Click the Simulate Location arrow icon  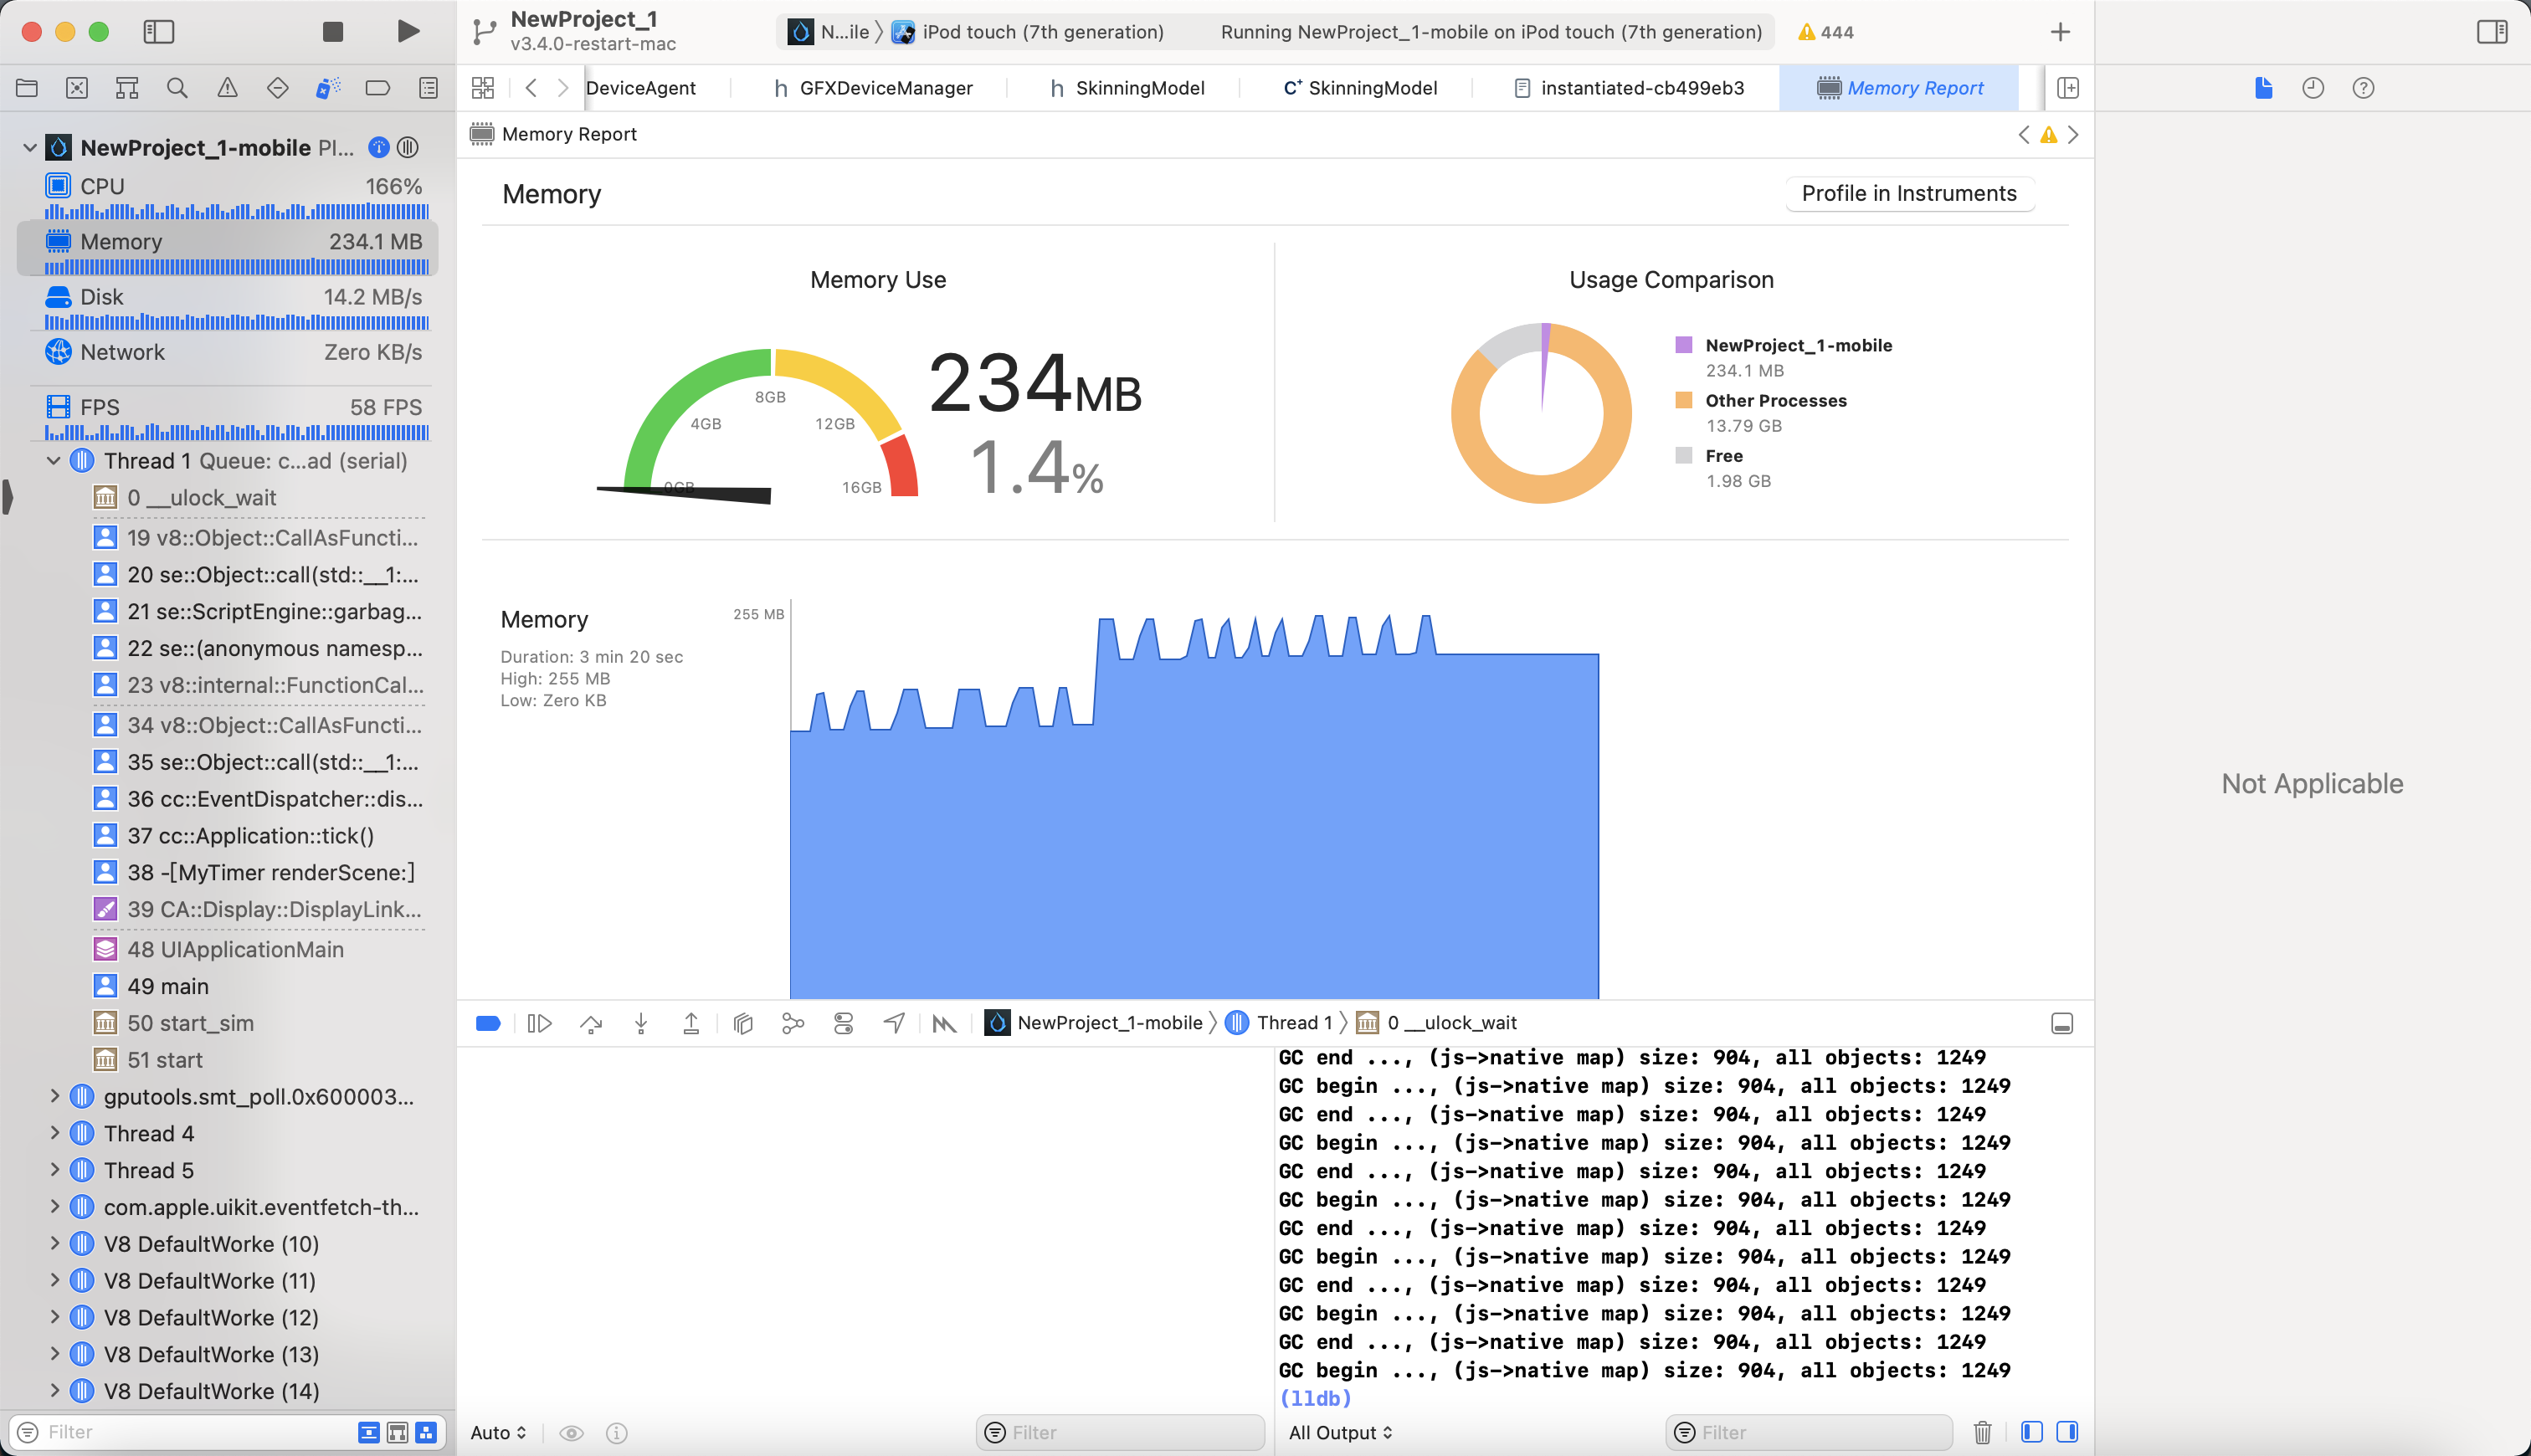point(894,1023)
